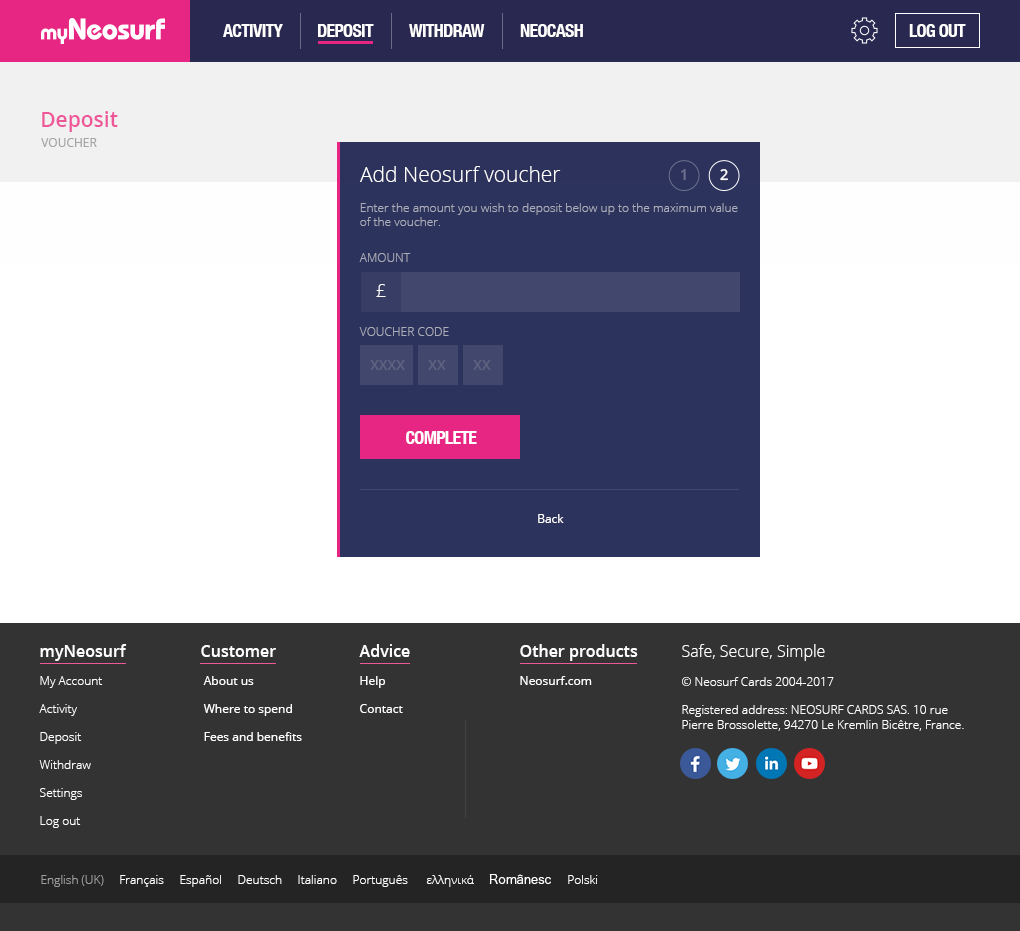Open the Withdraw tab in top navigation

pyautogui.click(x=446, y=31)
